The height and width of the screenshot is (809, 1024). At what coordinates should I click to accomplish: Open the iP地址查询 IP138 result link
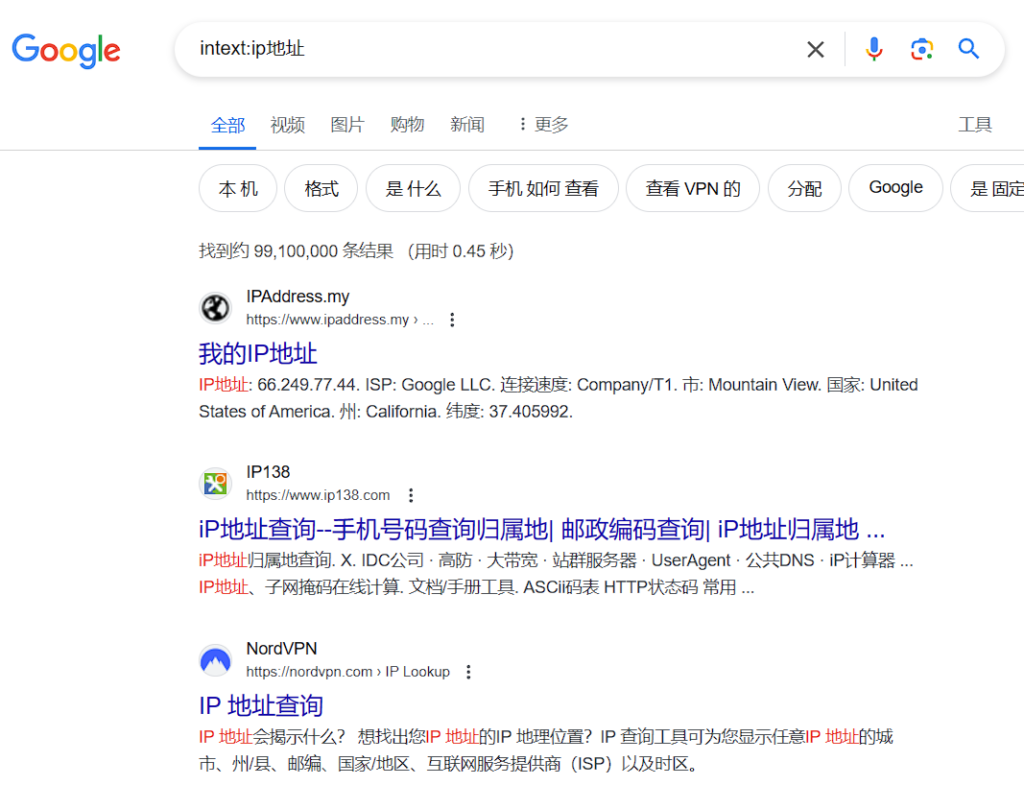pos(542,530)
